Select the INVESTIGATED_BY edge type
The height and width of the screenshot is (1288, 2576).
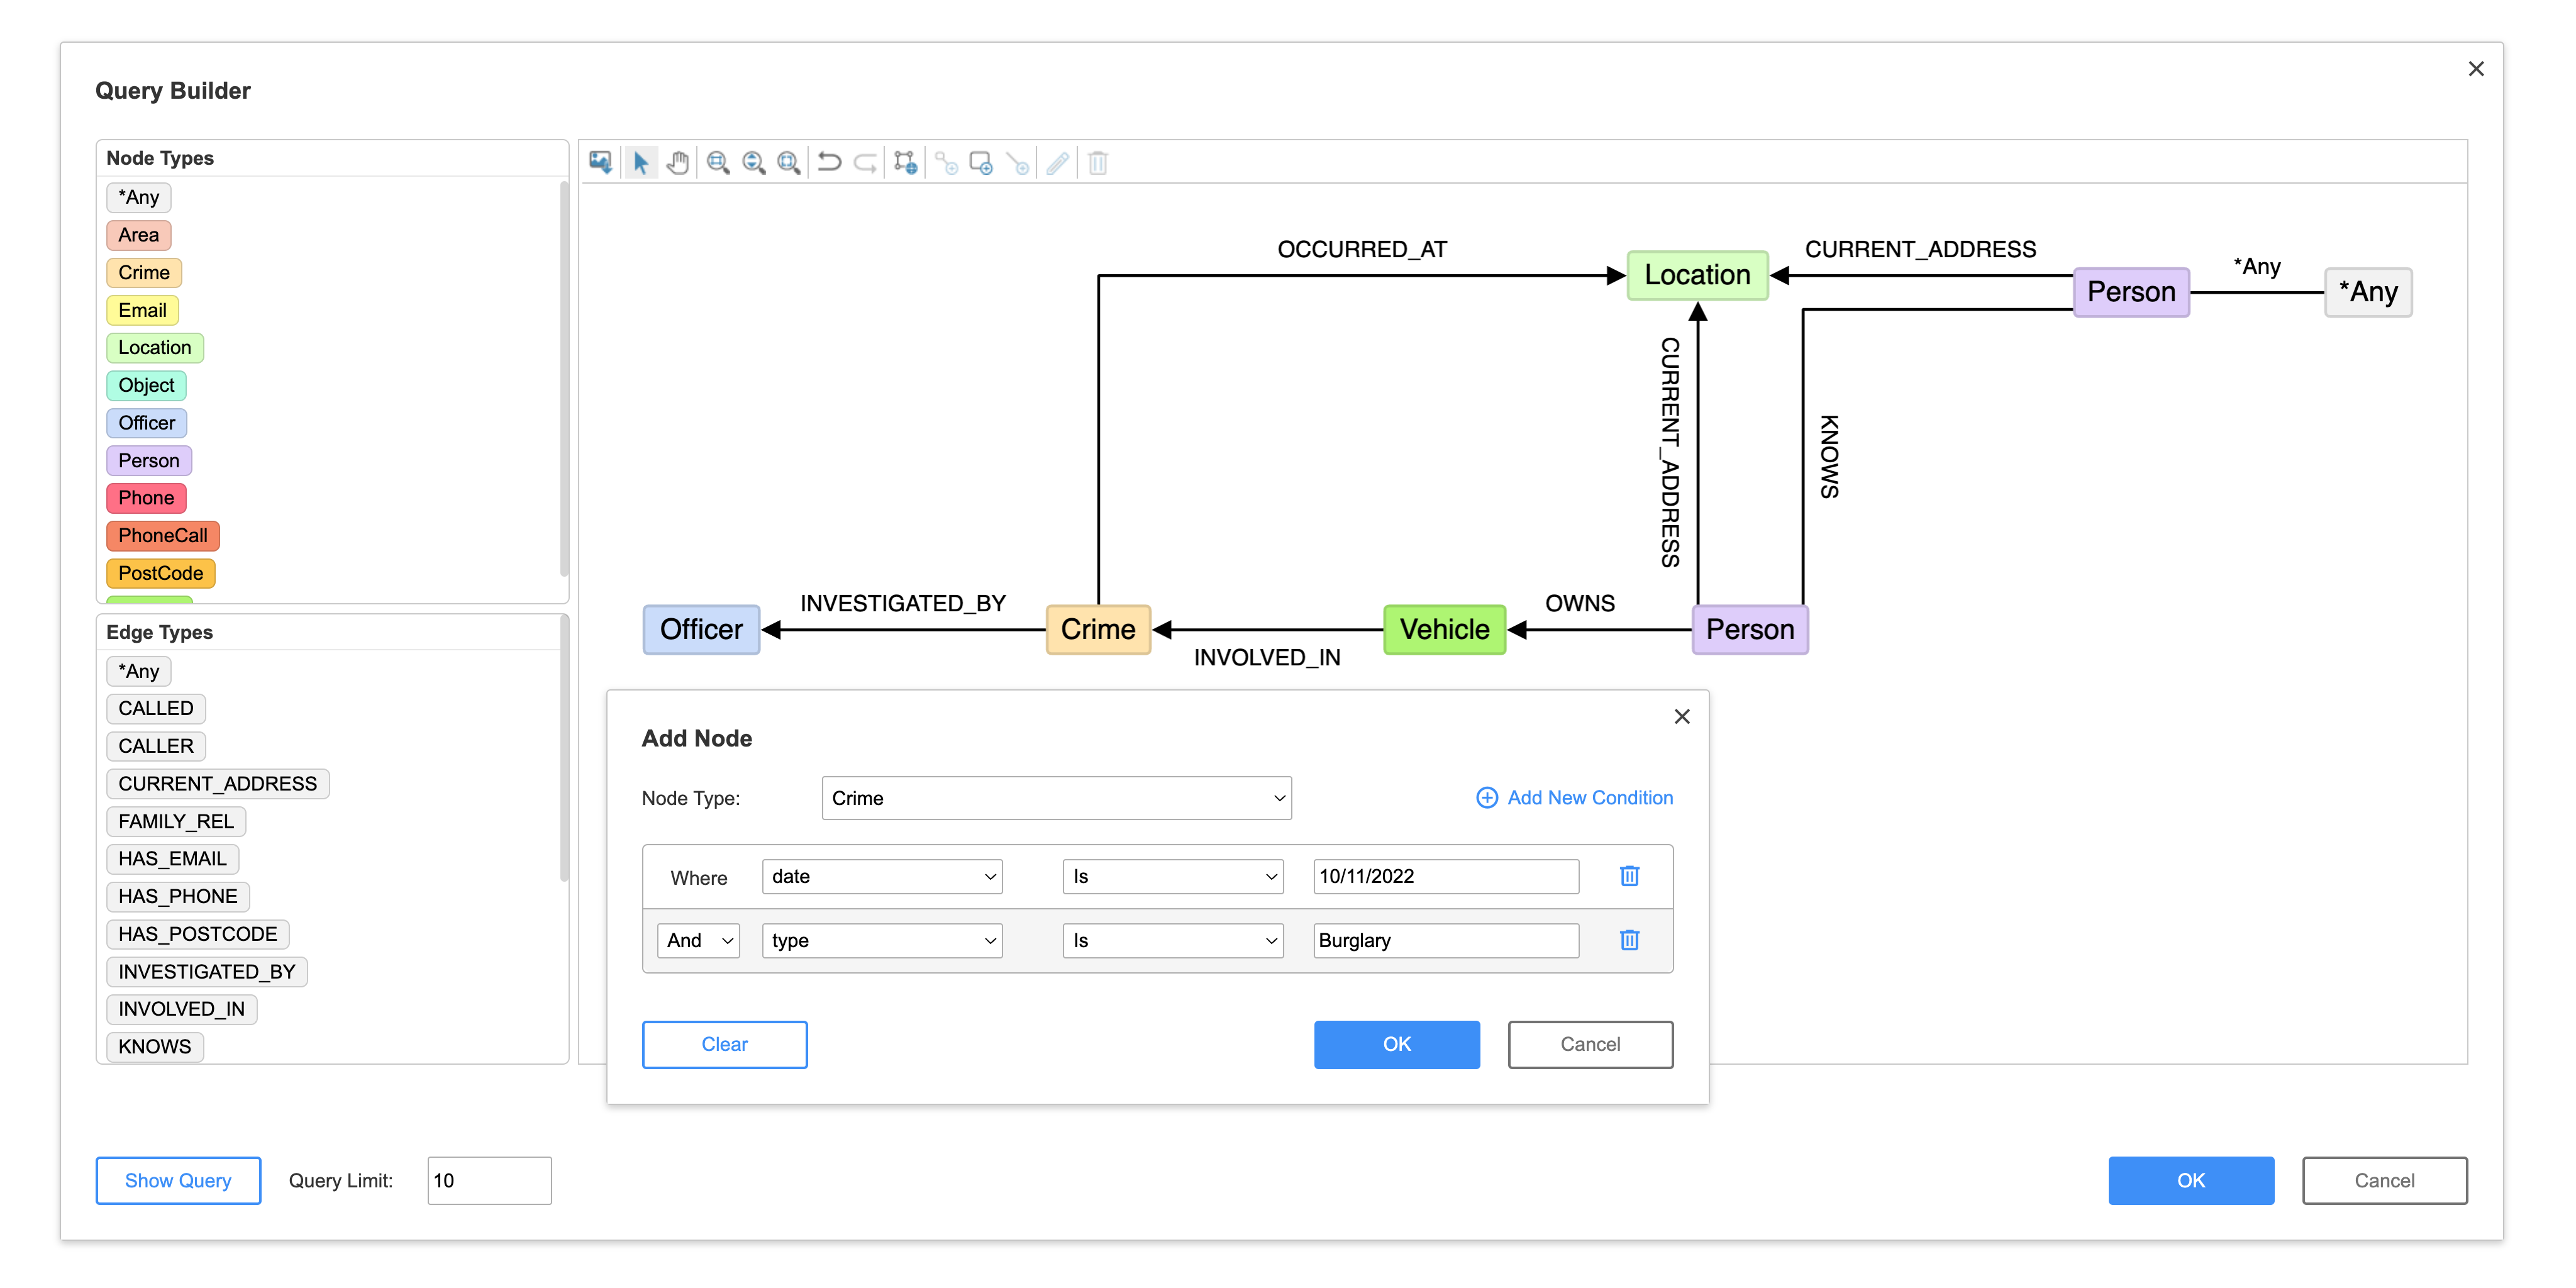click(x=206, y=971)
